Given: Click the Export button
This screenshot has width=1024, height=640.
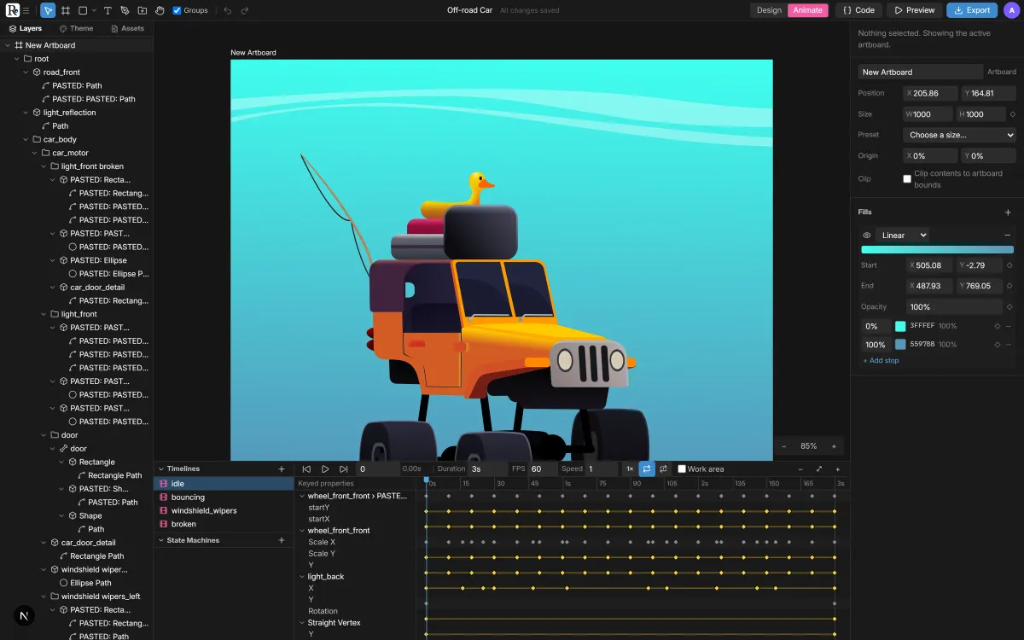Looking at the screenshot, I should click(972, 10).
